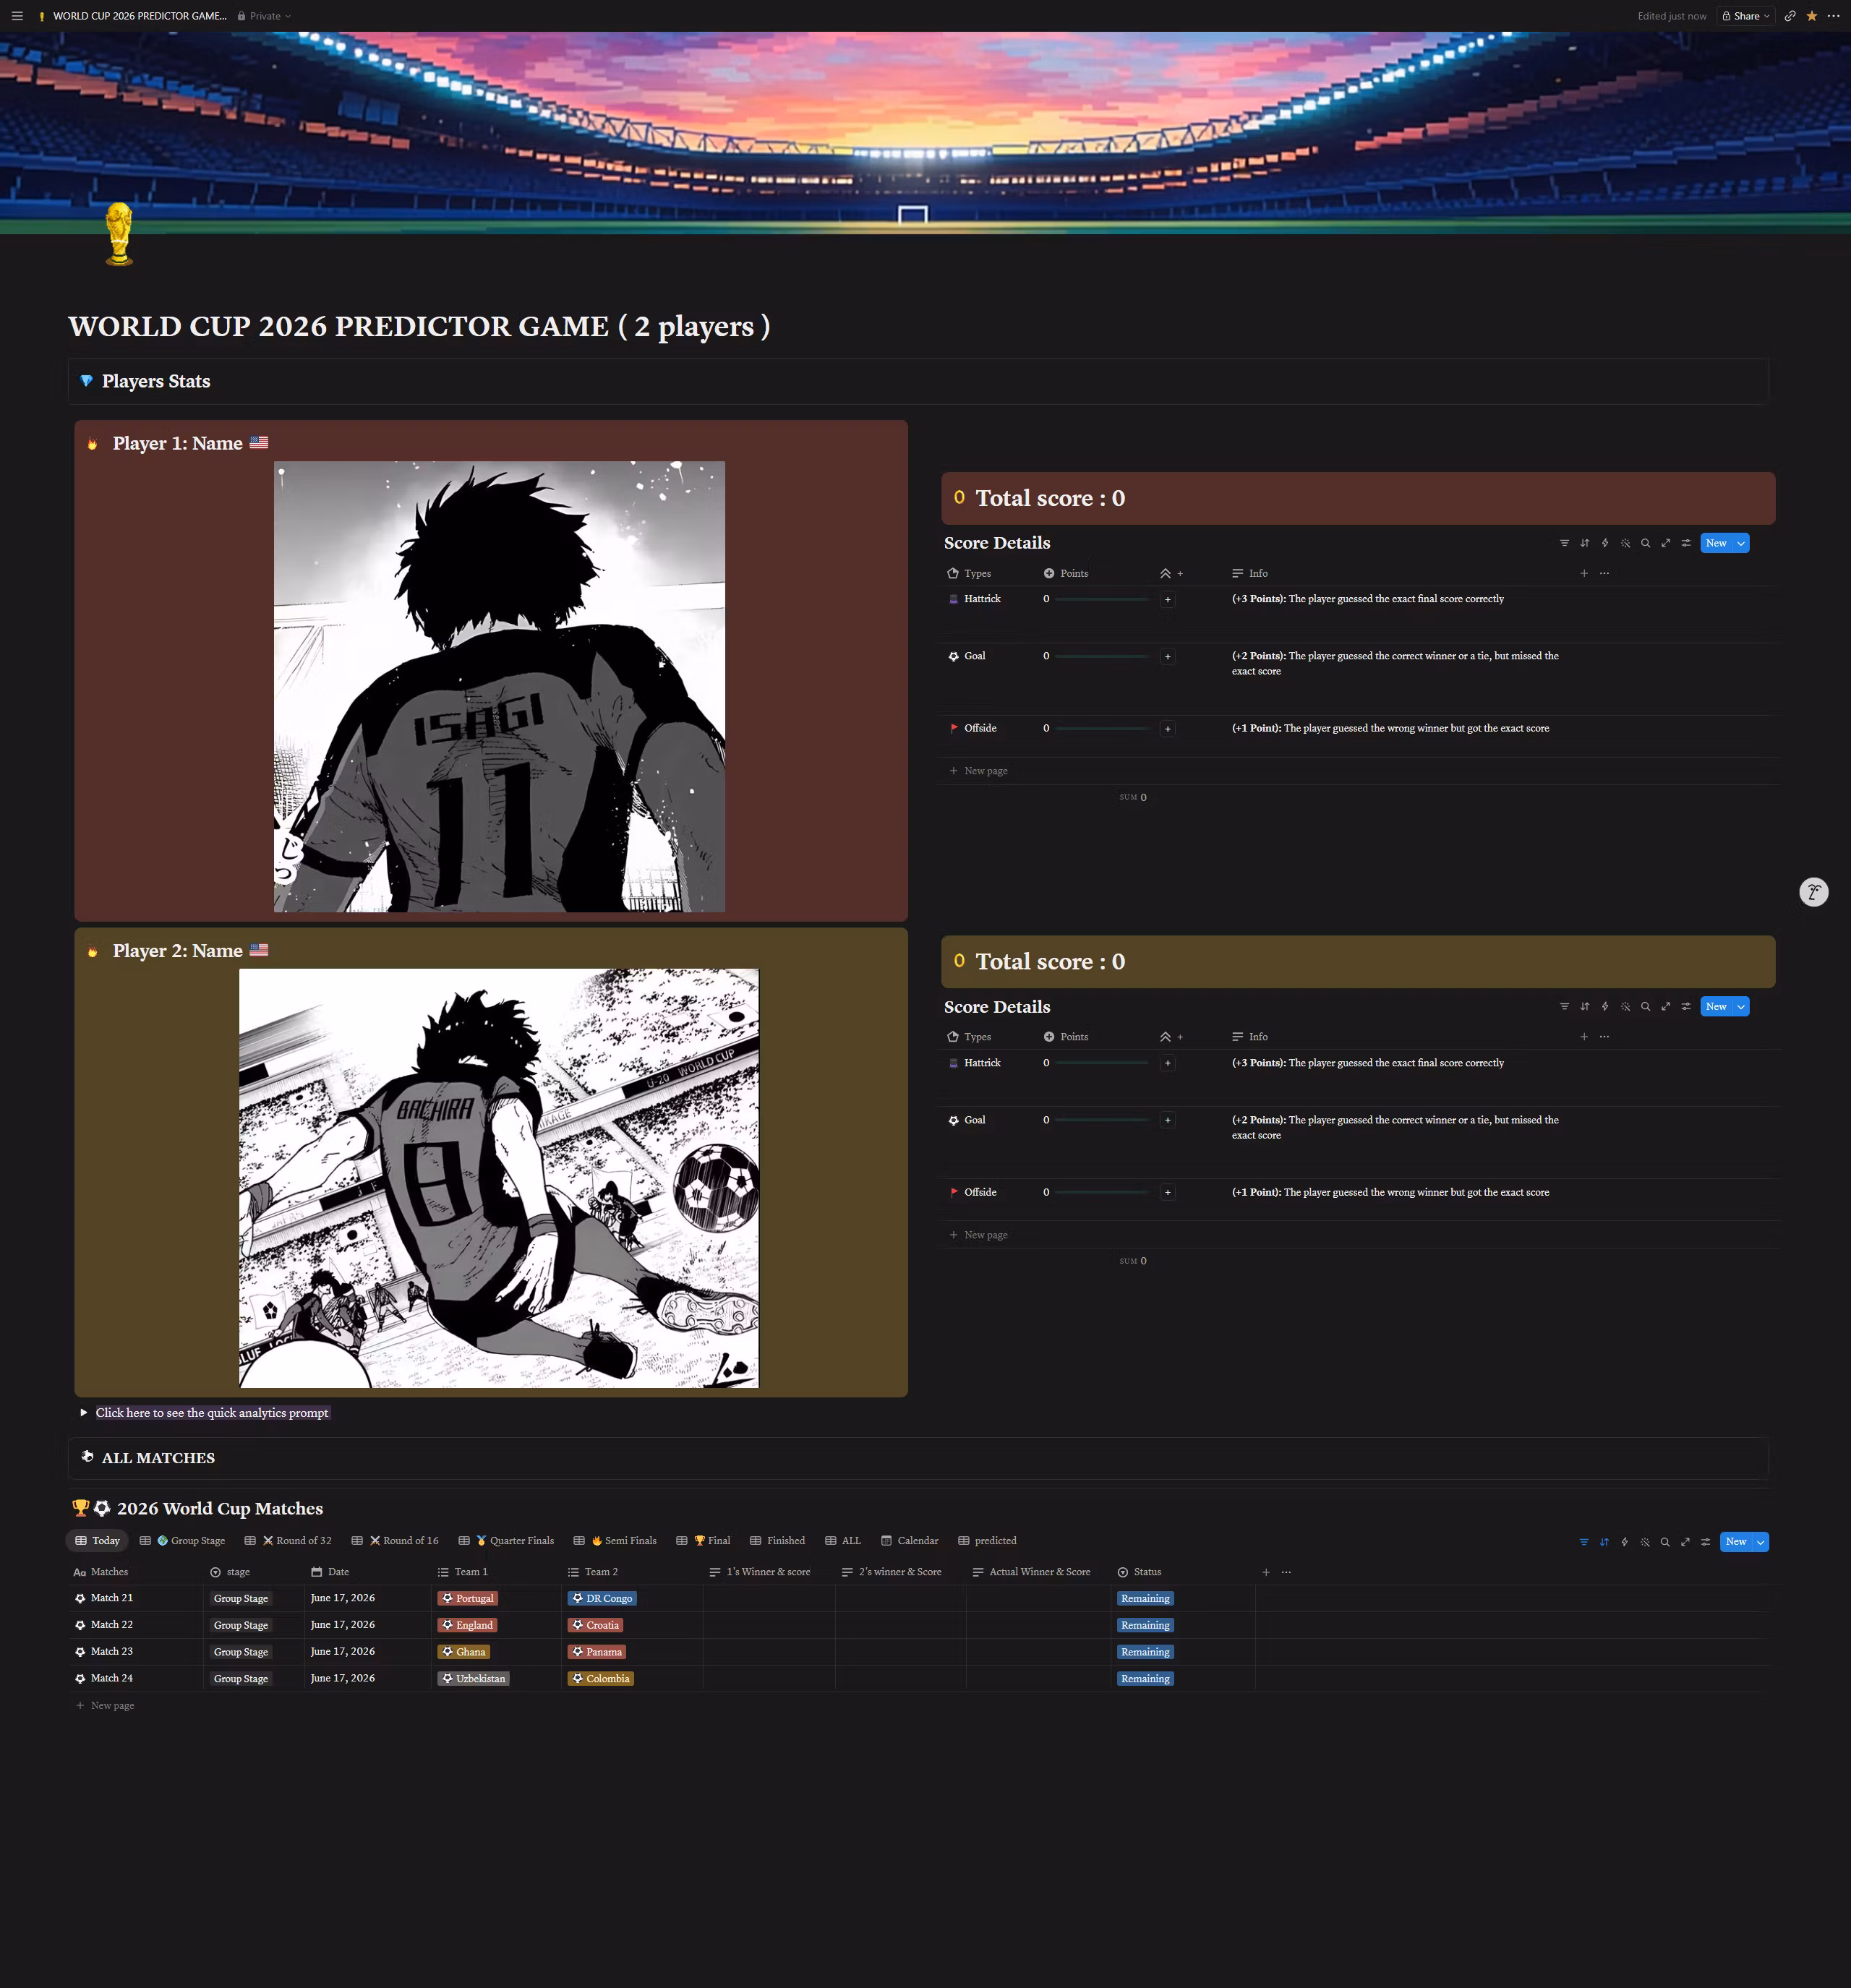Switch to the Calendar view tab

pos(910,1541)
